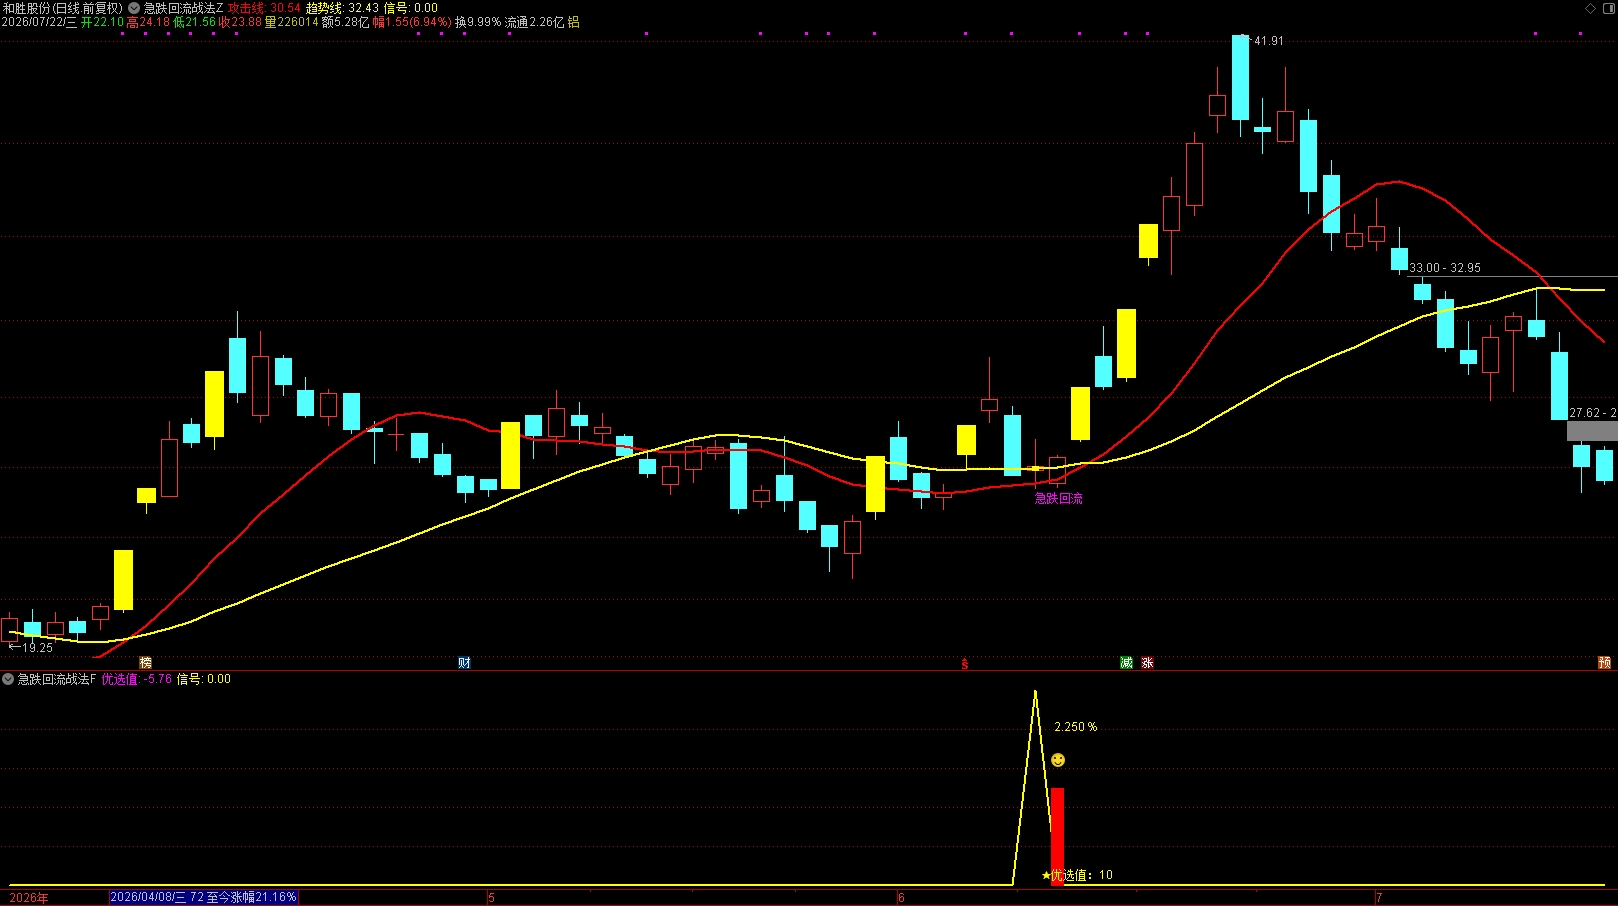Click the red signal bar in sub-chart

pyautogui.click(x=1057, y=836)
